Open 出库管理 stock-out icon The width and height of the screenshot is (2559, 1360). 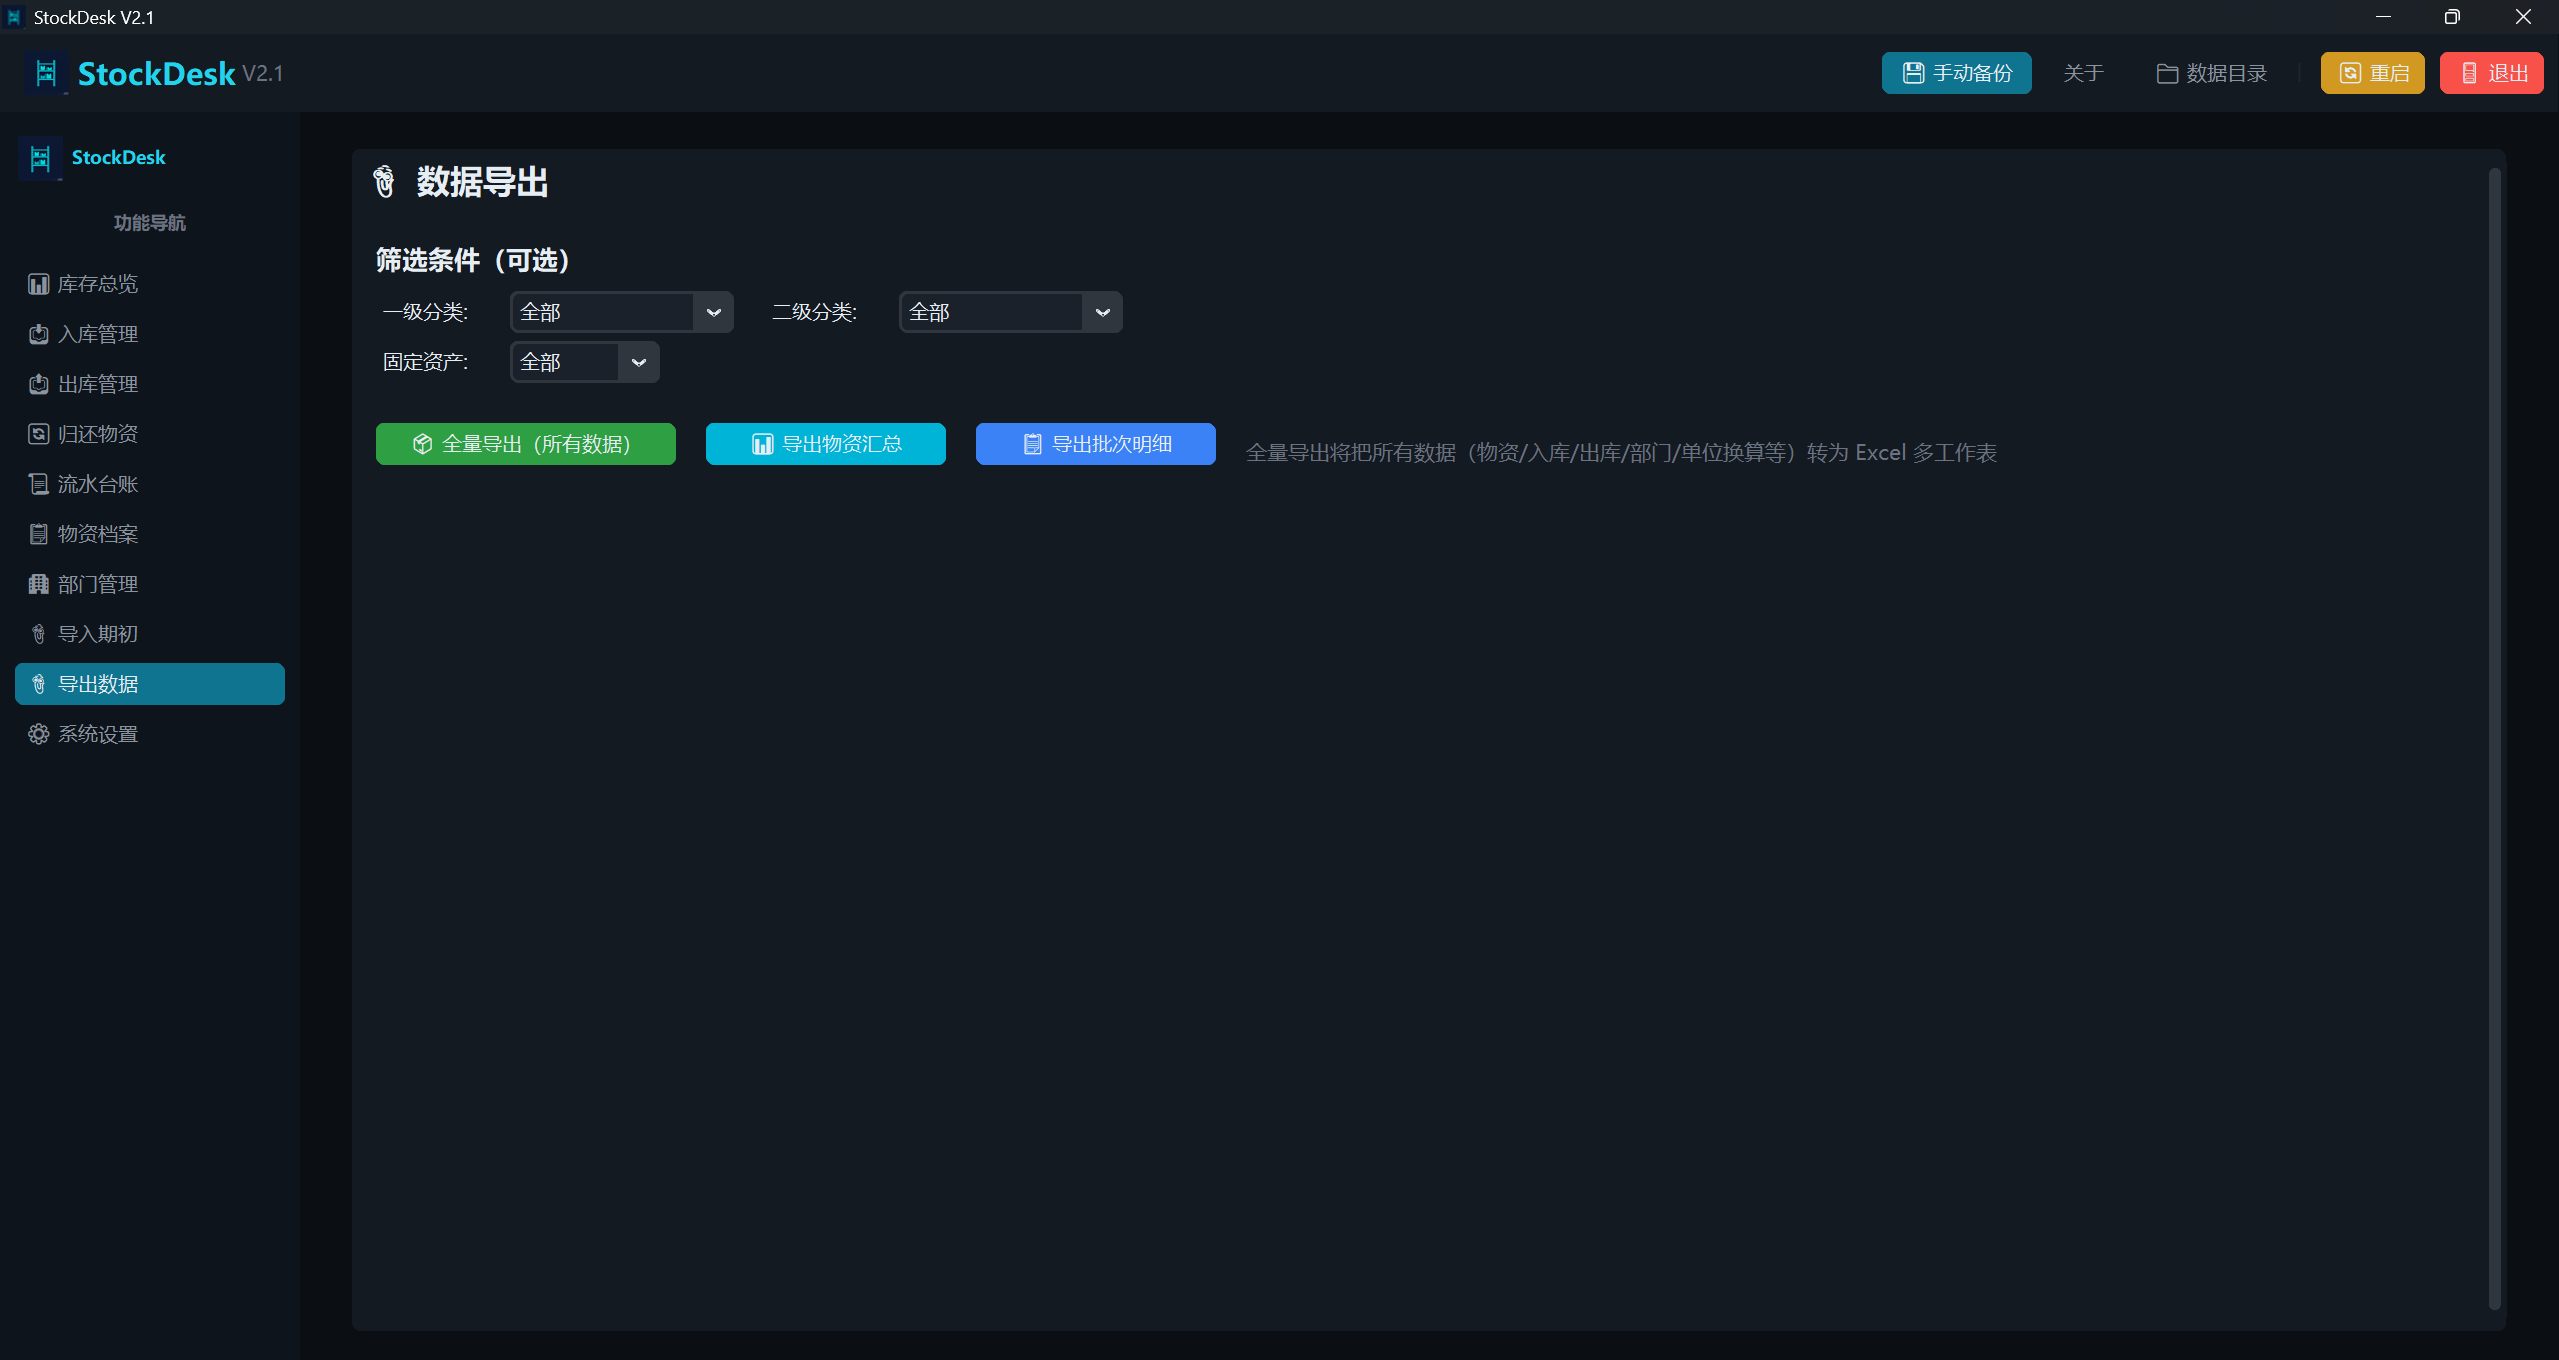pos(38,384)
